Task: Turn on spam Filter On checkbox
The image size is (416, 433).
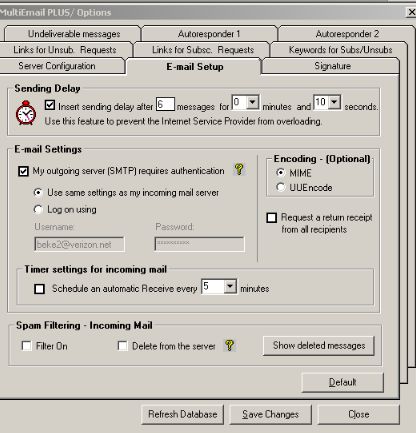Action: [x=26, y=346]
